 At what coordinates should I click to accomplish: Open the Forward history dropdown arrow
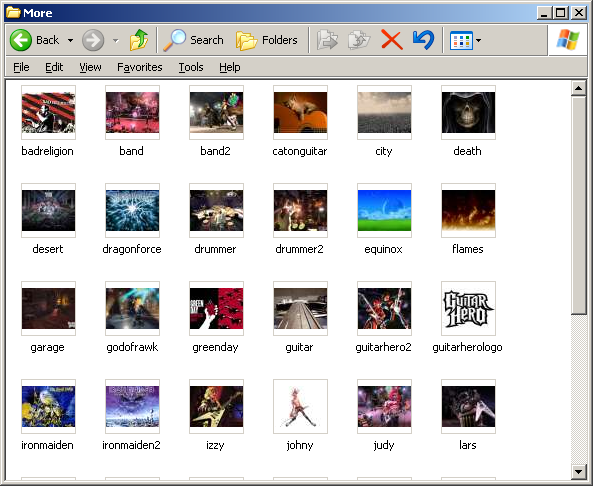116,40
